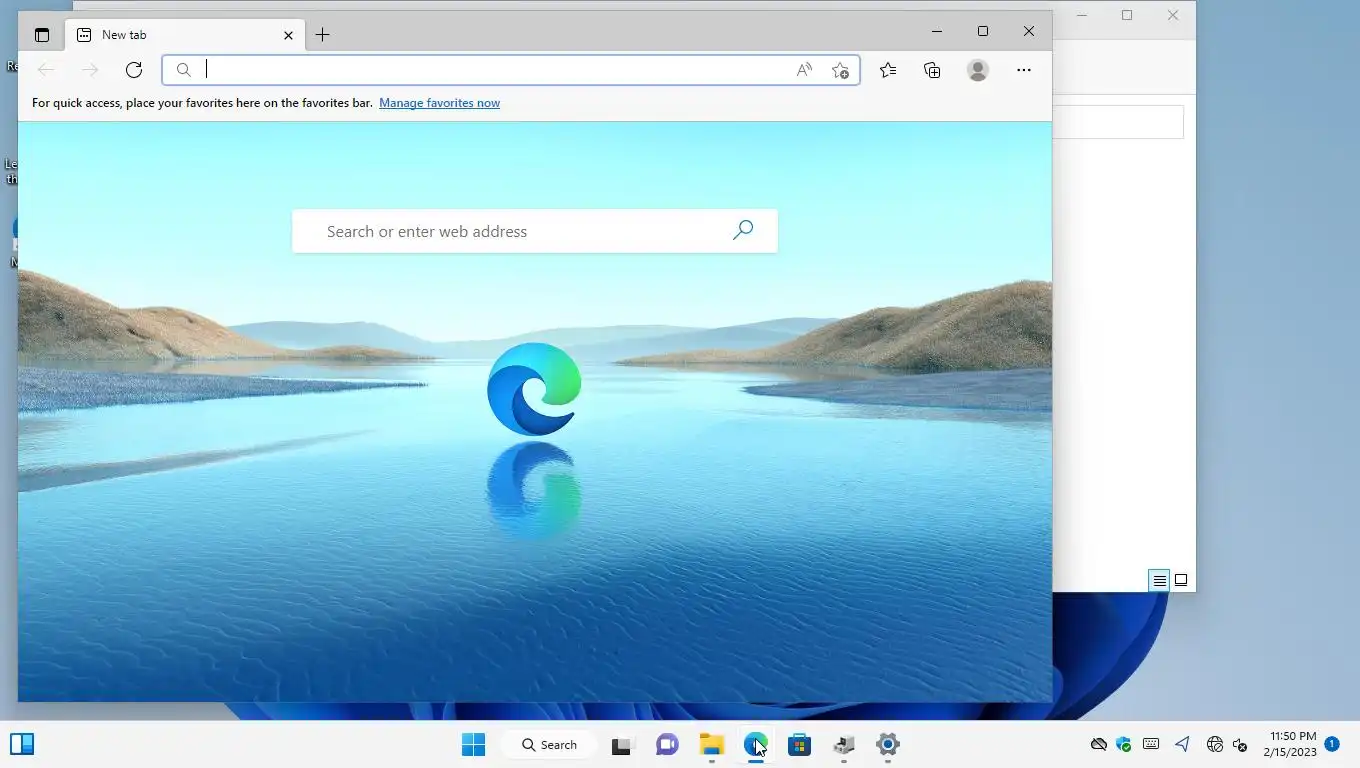
Task: Open the Windows Start menu
Action: tap(474, 744)
